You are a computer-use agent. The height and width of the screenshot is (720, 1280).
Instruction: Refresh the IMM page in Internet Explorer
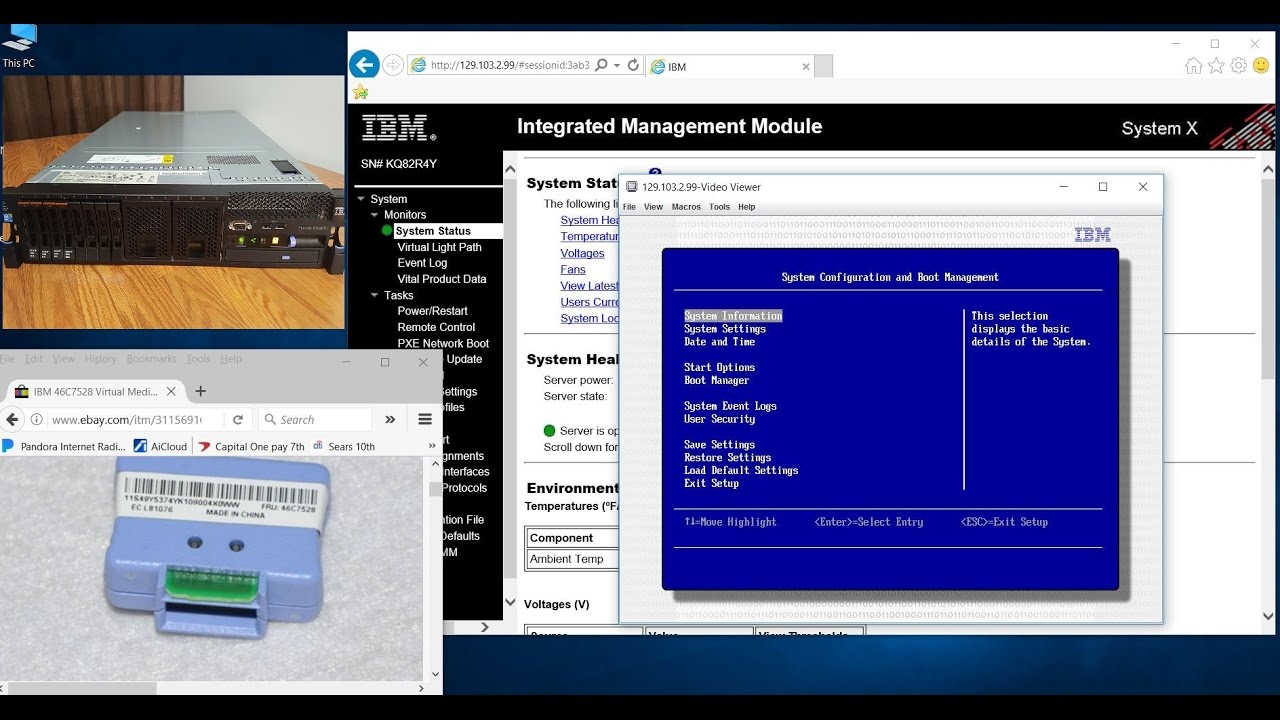[x=633, y=65]
